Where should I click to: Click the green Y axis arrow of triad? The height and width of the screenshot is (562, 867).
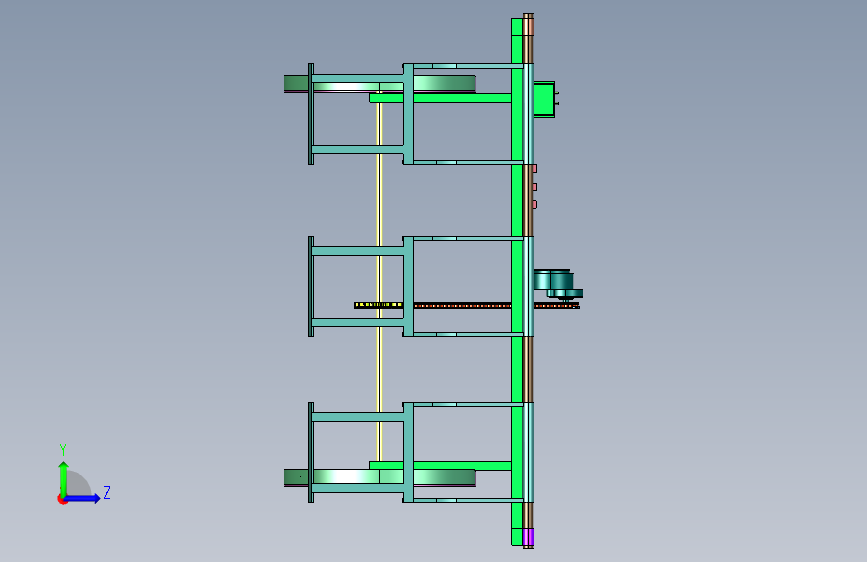click(x=64, y=479)
